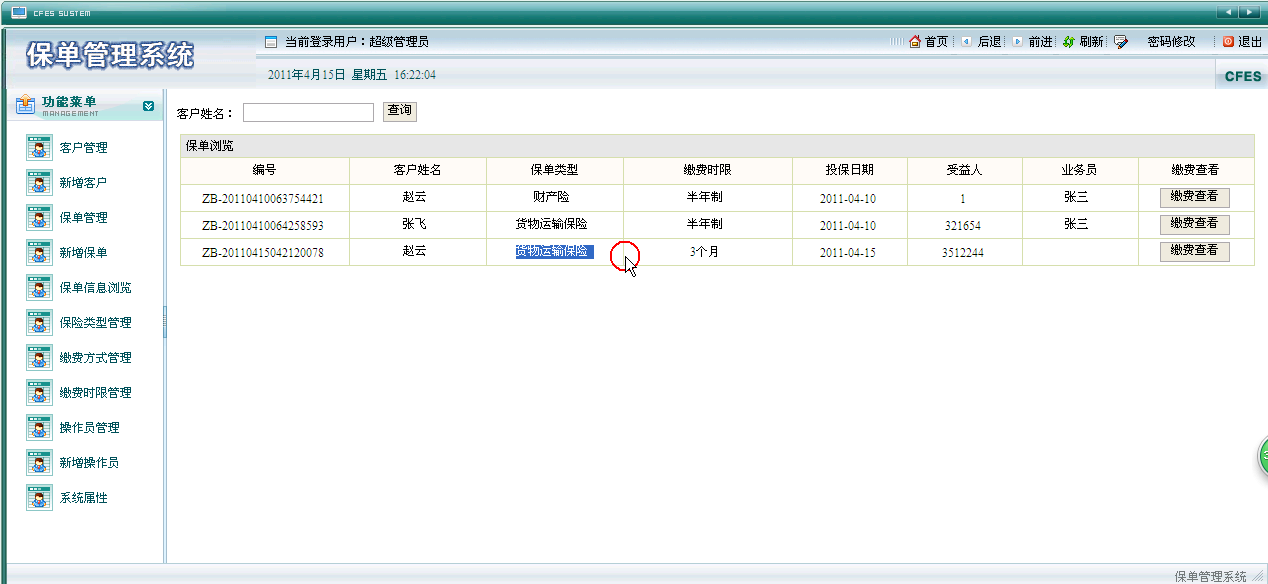Click the highlighted 货物运输保险 cell
Screen dimensions: 1268x584
point(554,252)
